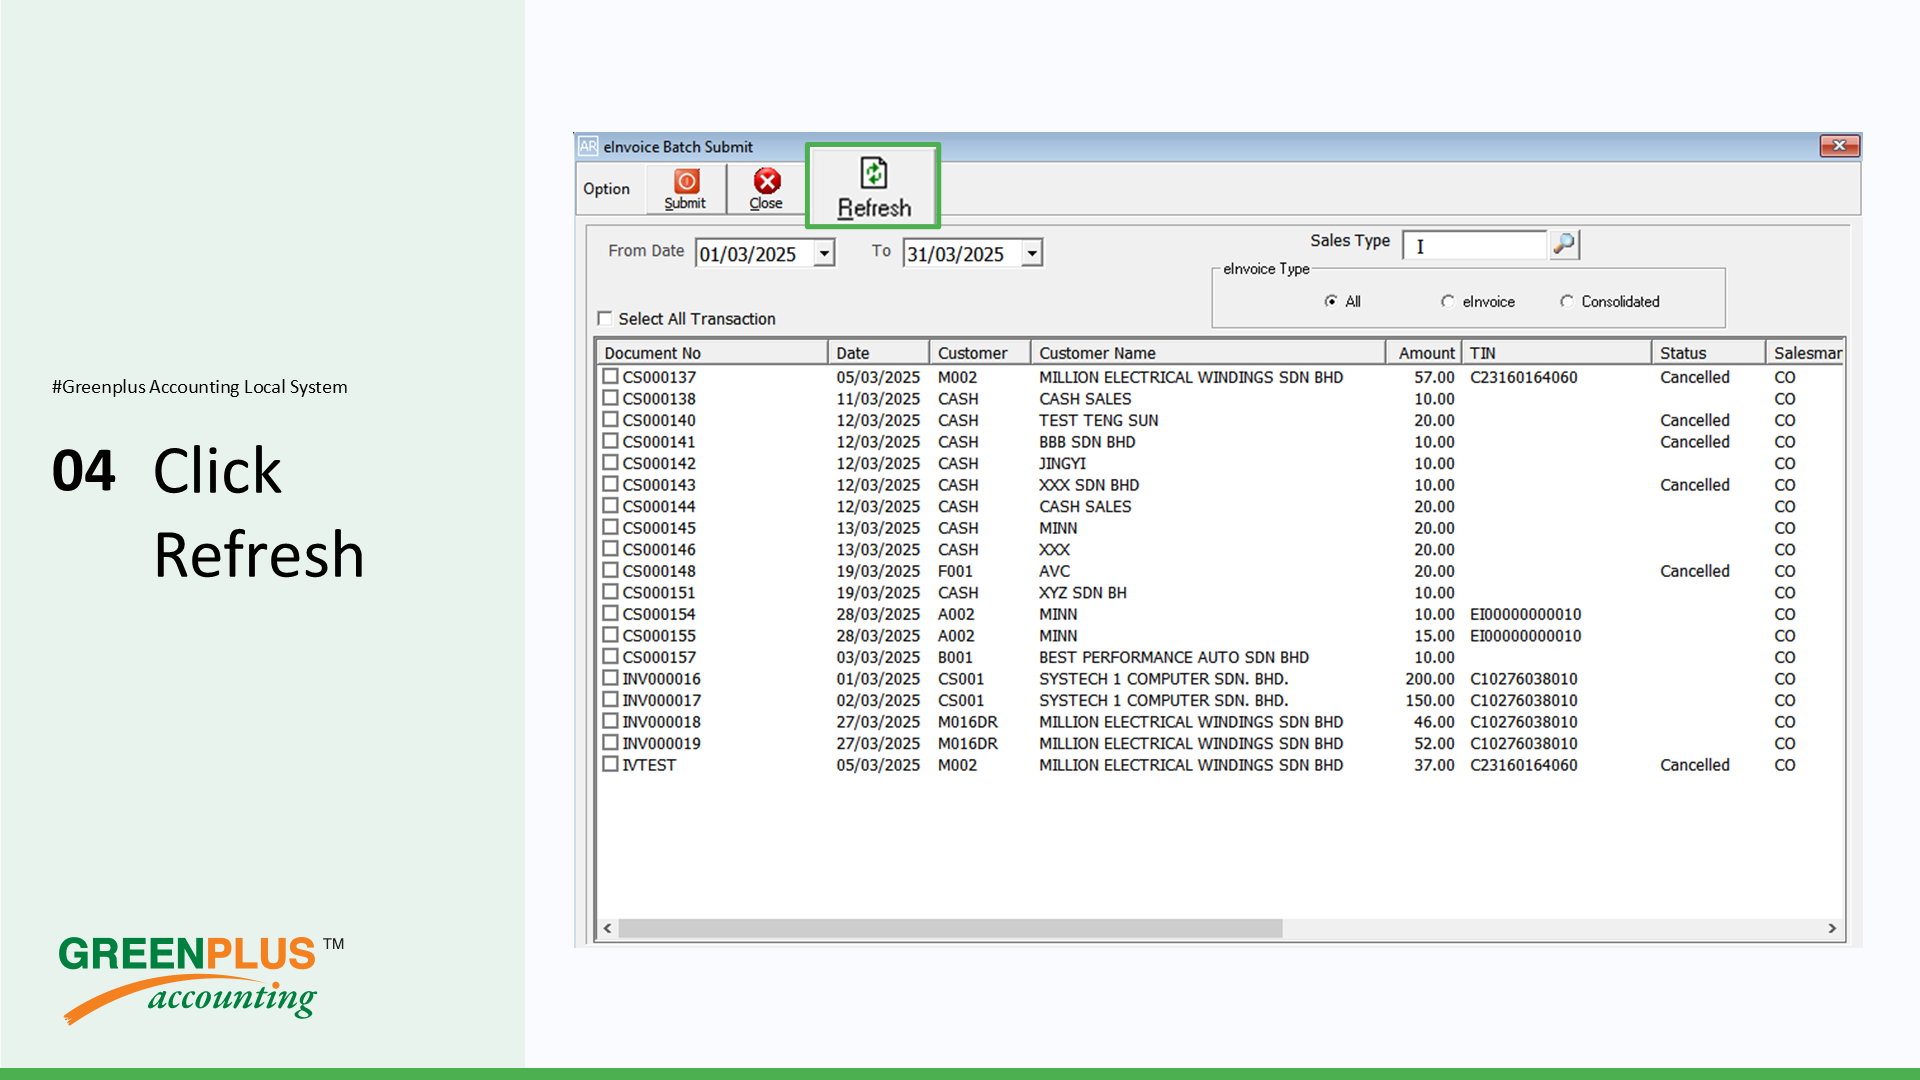Click the AR window title icon

tap(588, 146)
